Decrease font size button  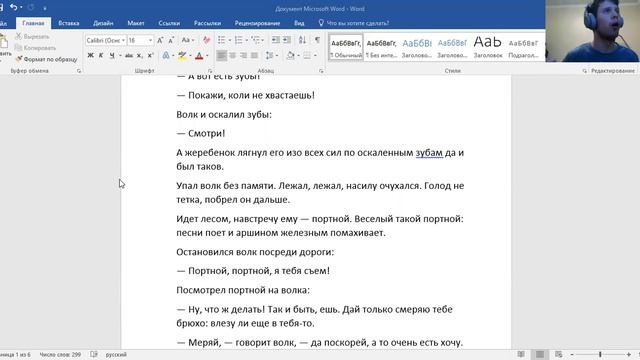point(171,40)
